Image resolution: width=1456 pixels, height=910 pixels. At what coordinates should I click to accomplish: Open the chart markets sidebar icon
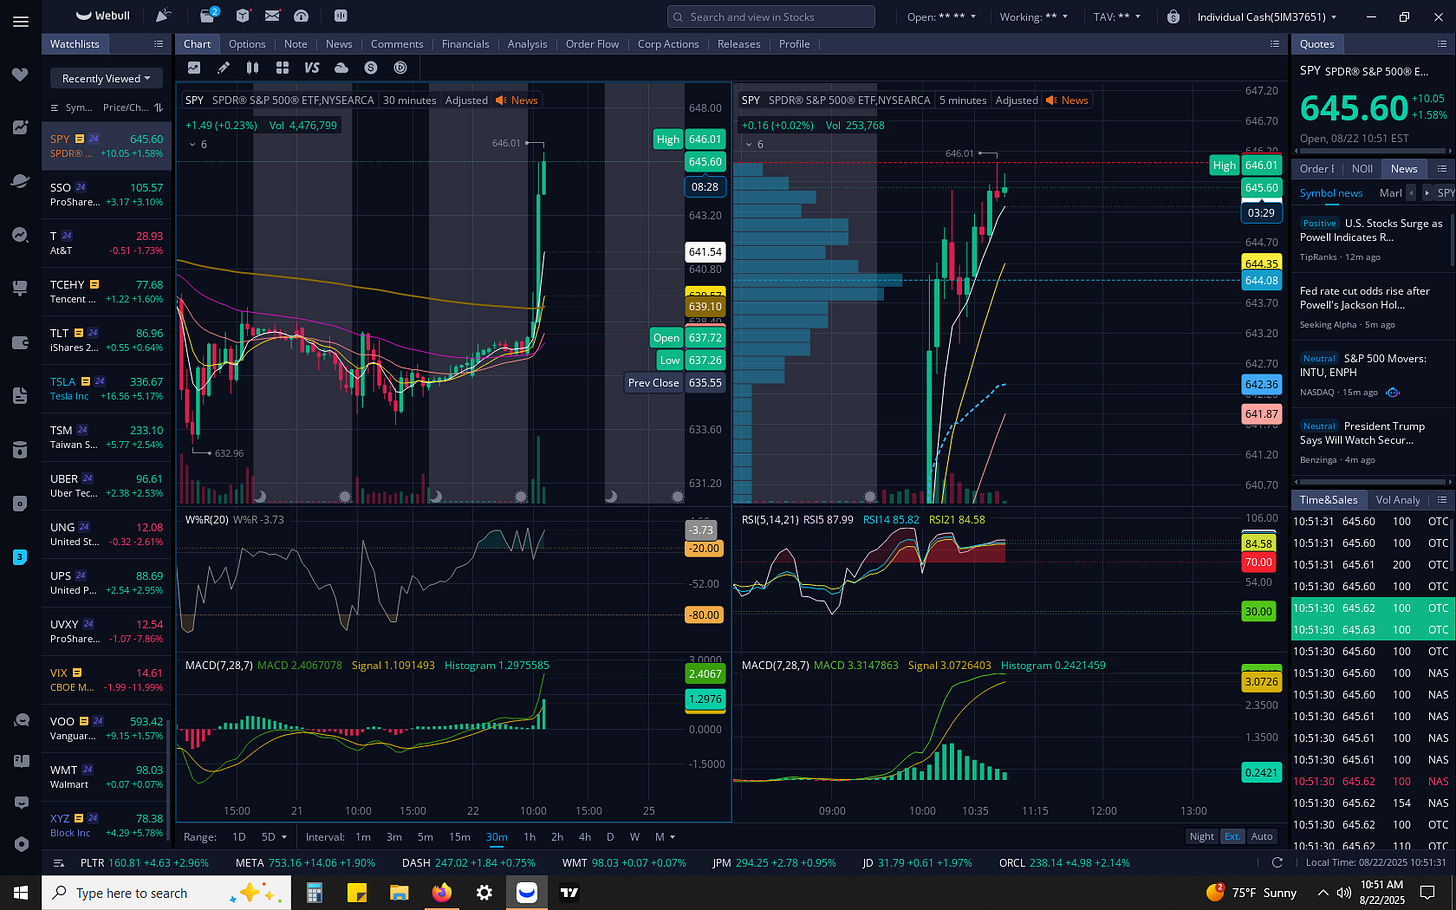pos(20,127)
